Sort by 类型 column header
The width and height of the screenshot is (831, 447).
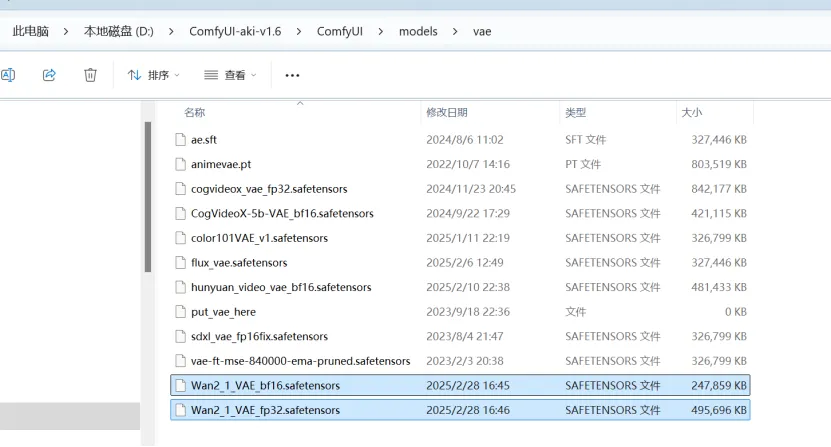point(576,112)
